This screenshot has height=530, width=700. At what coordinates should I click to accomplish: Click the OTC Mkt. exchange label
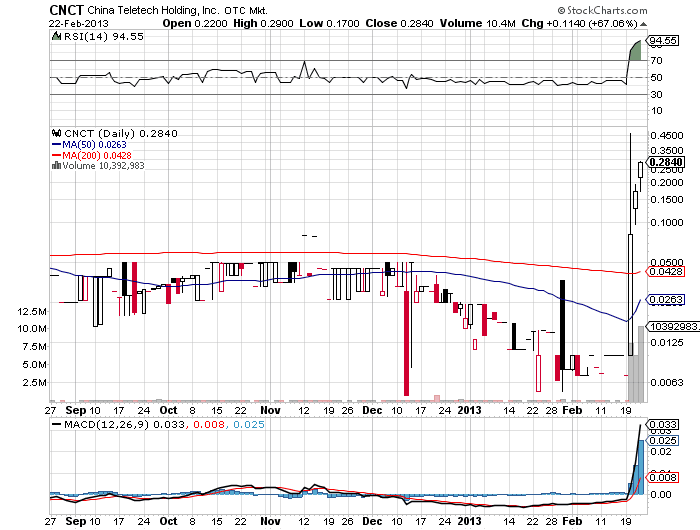[x=246, y=11]
